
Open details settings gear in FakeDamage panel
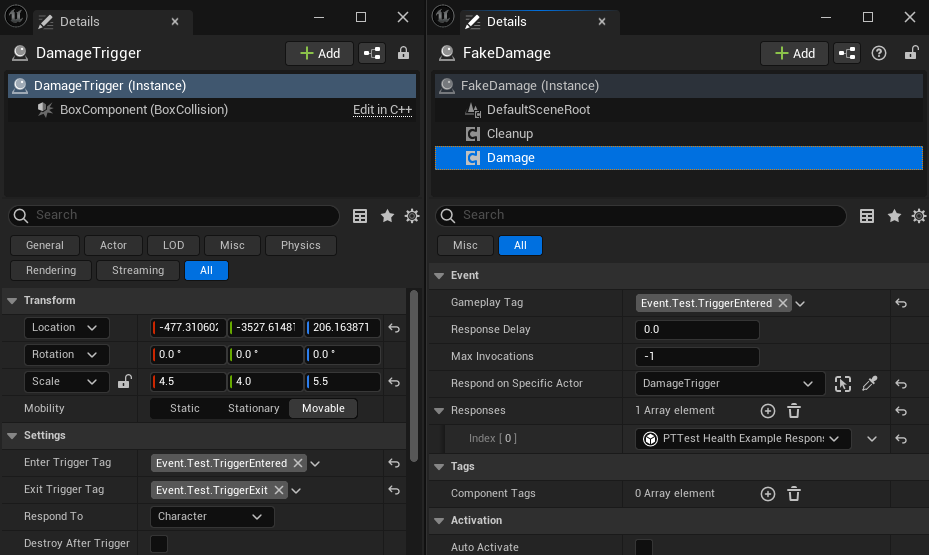click(x=919, y=216)
